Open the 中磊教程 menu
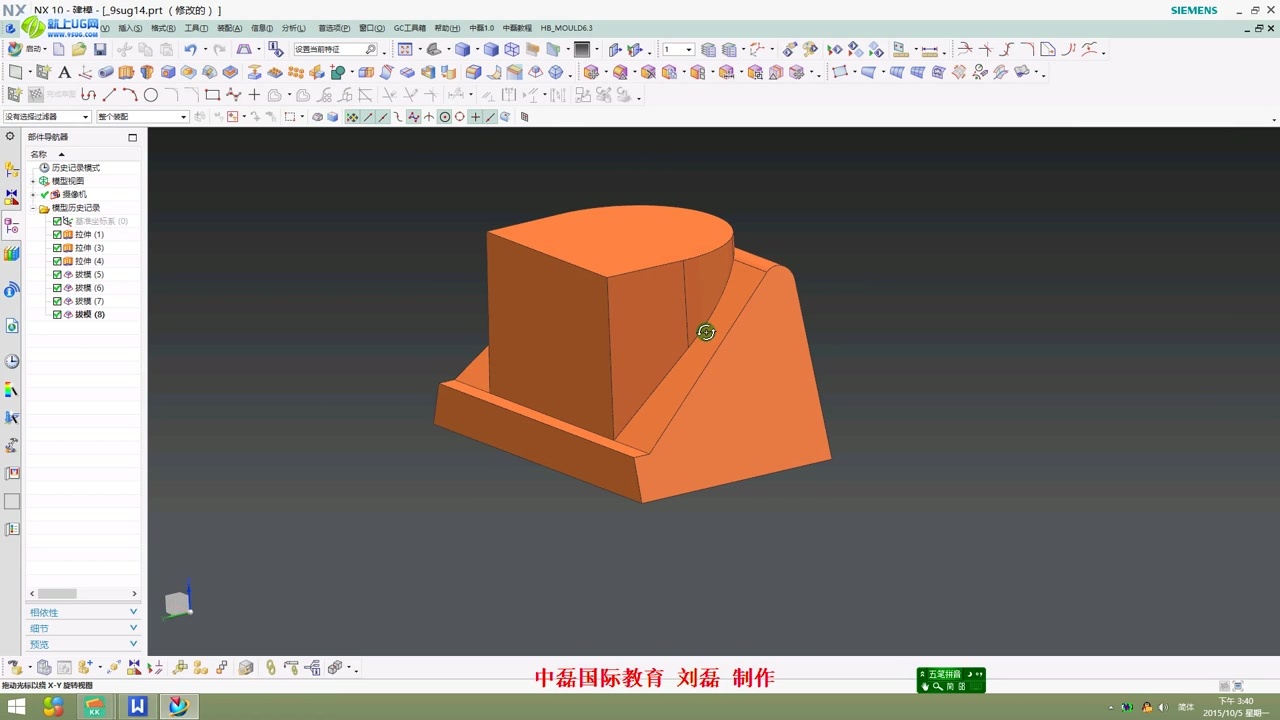This screenshot has width=1280, height=720. [517, 28]
